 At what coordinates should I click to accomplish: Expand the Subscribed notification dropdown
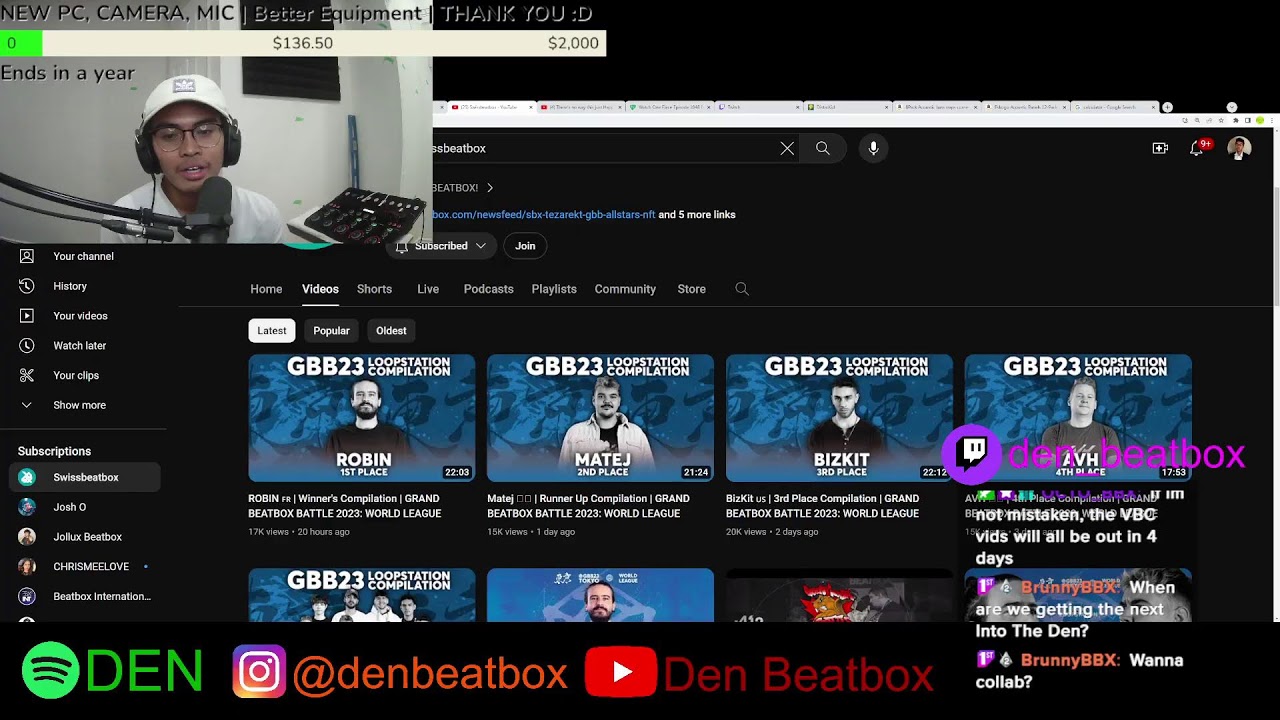481,246
